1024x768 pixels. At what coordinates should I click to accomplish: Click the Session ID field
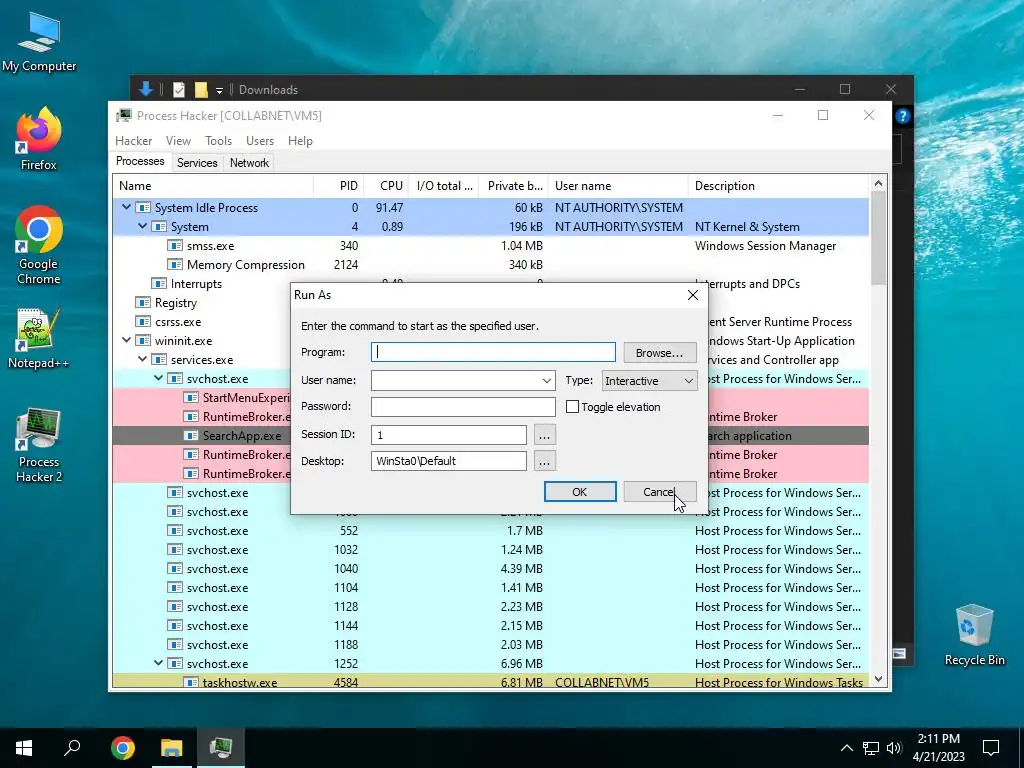449,434
